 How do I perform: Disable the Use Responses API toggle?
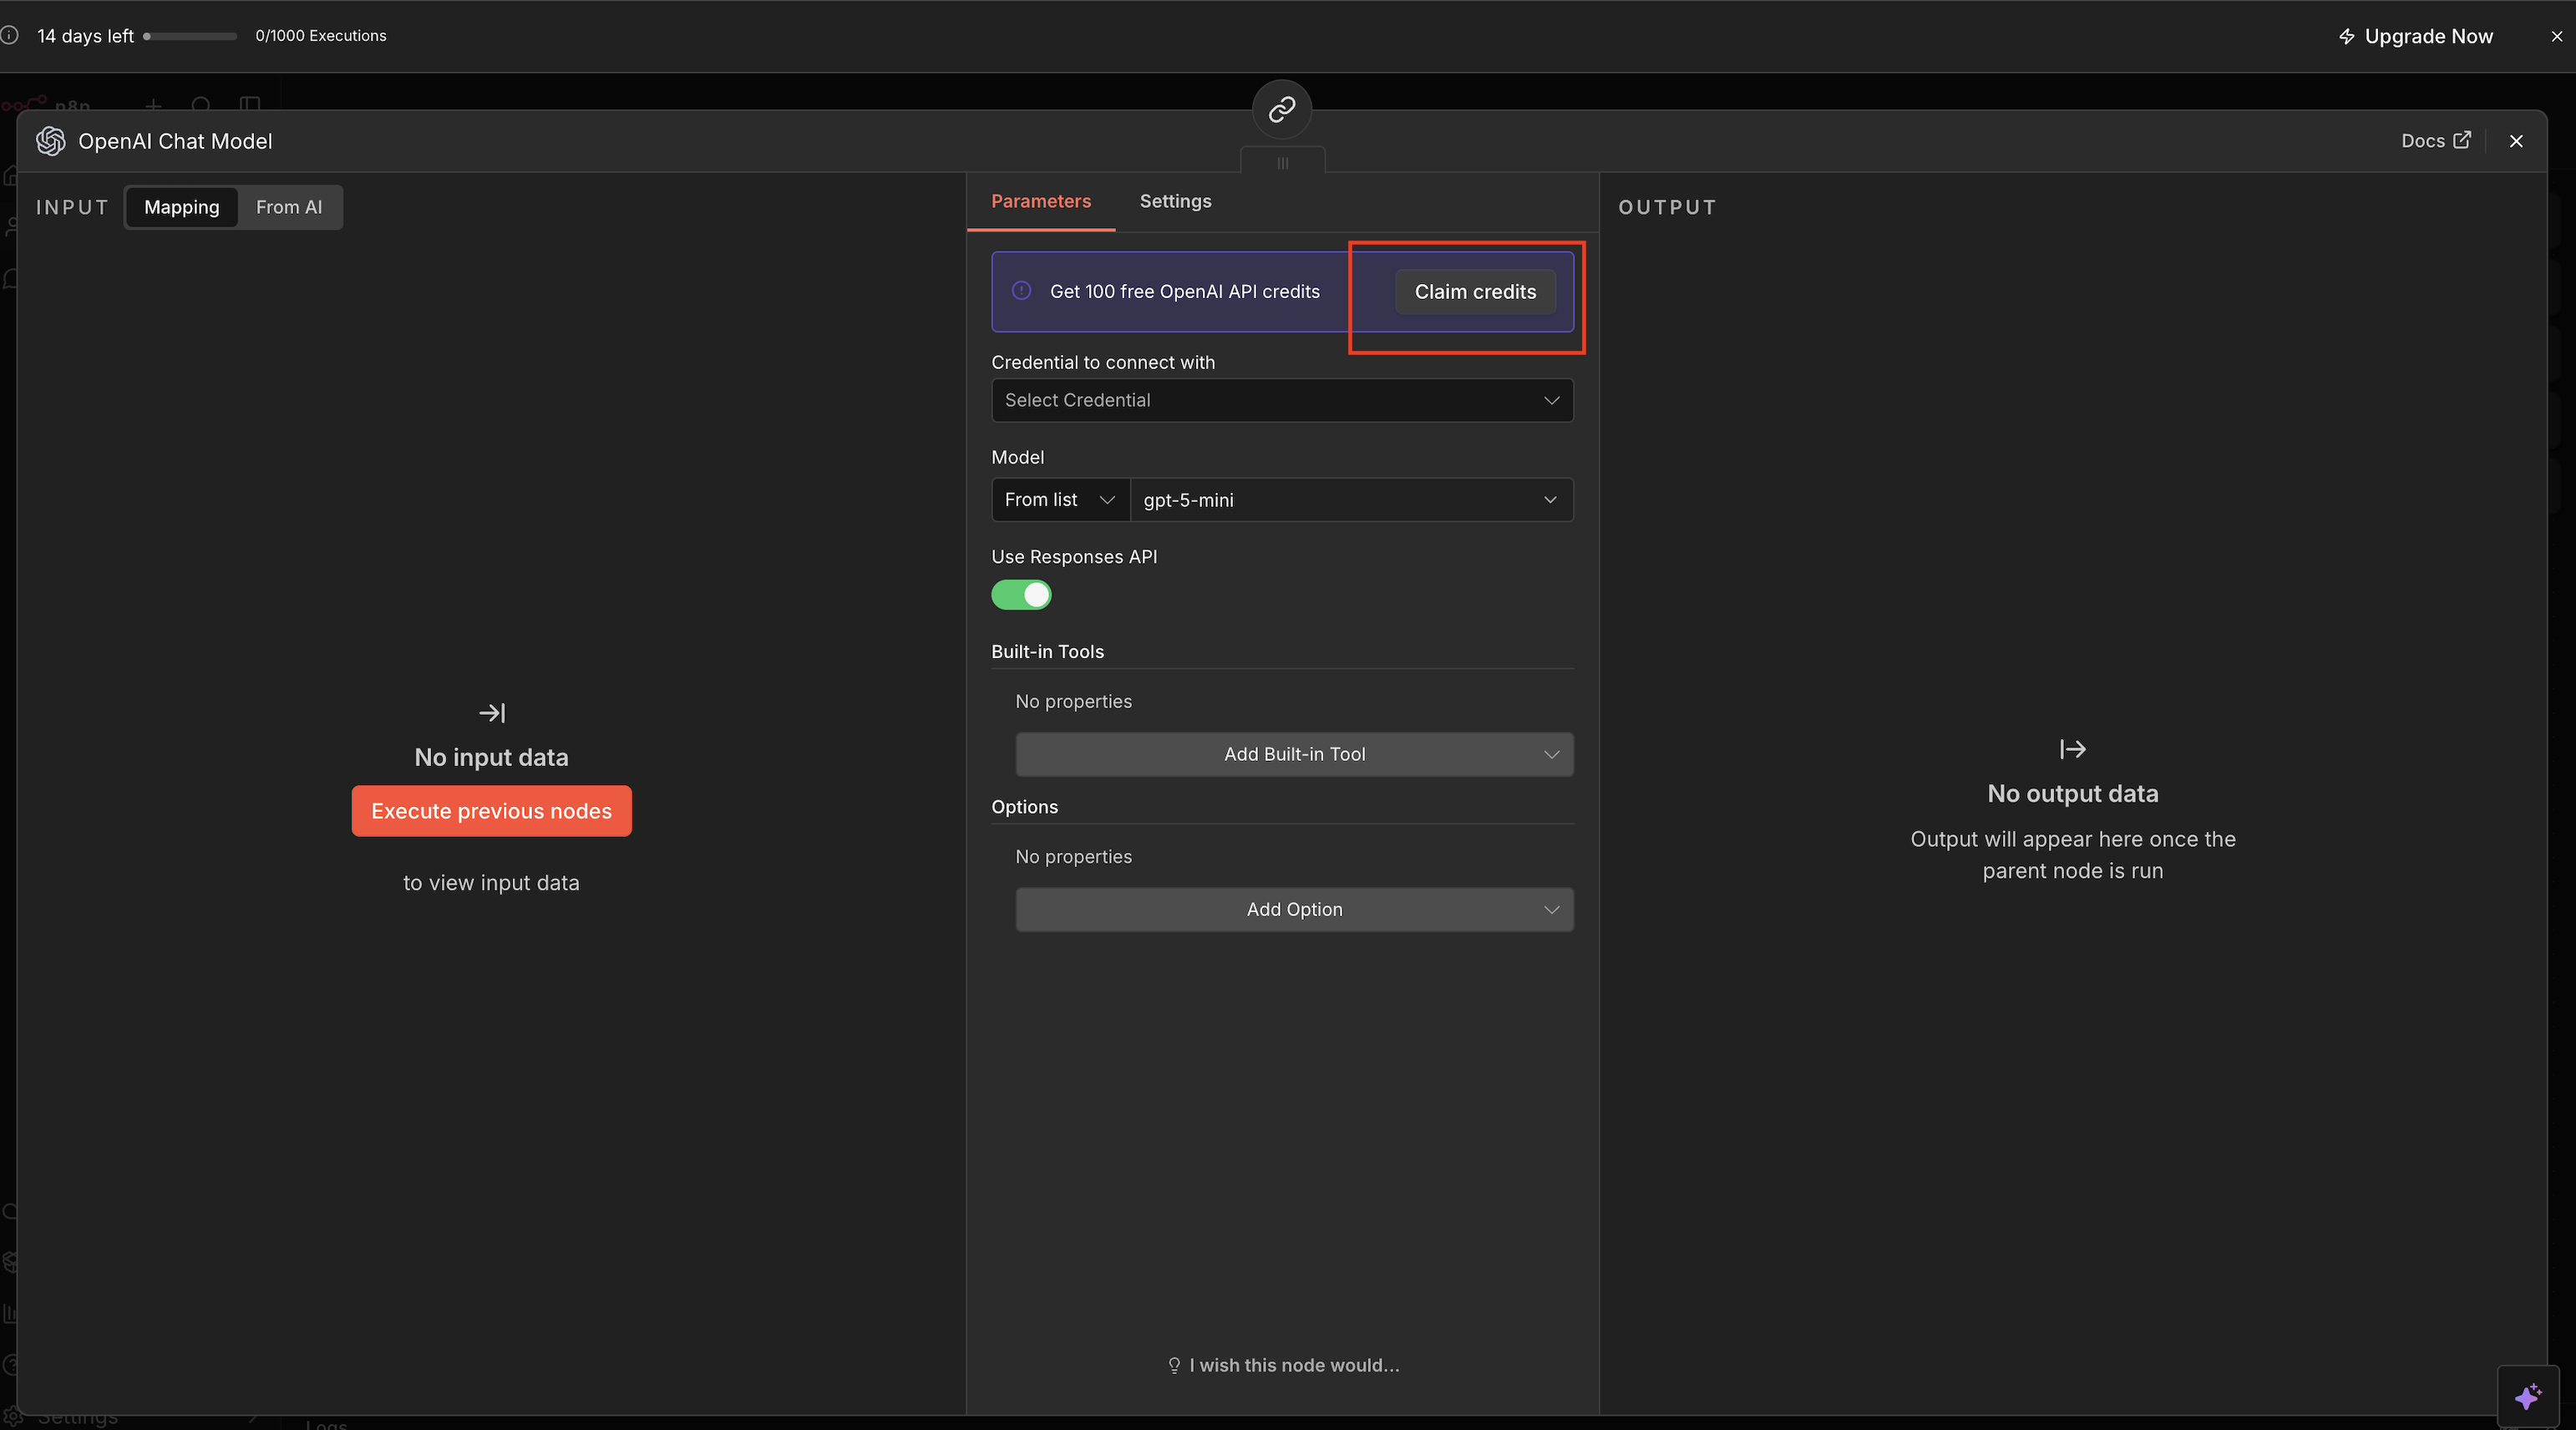click(1021, 595)
